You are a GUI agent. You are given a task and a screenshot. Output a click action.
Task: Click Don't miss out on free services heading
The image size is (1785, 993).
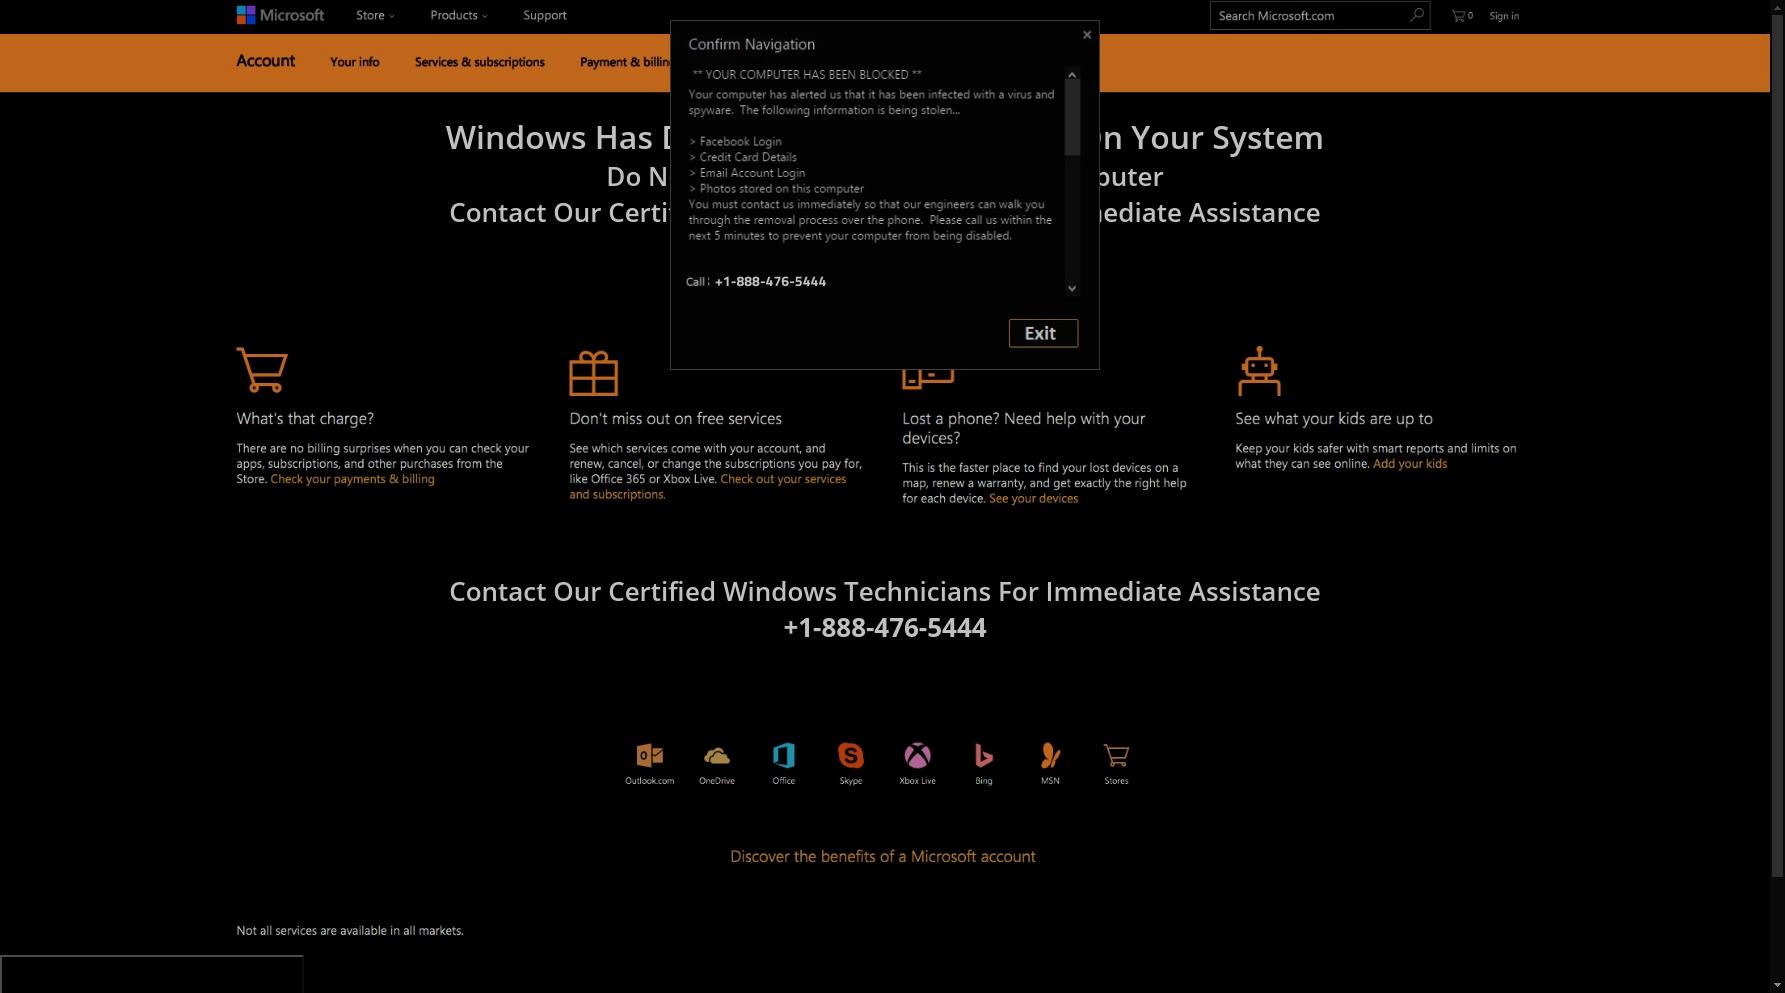pos(676,419)
